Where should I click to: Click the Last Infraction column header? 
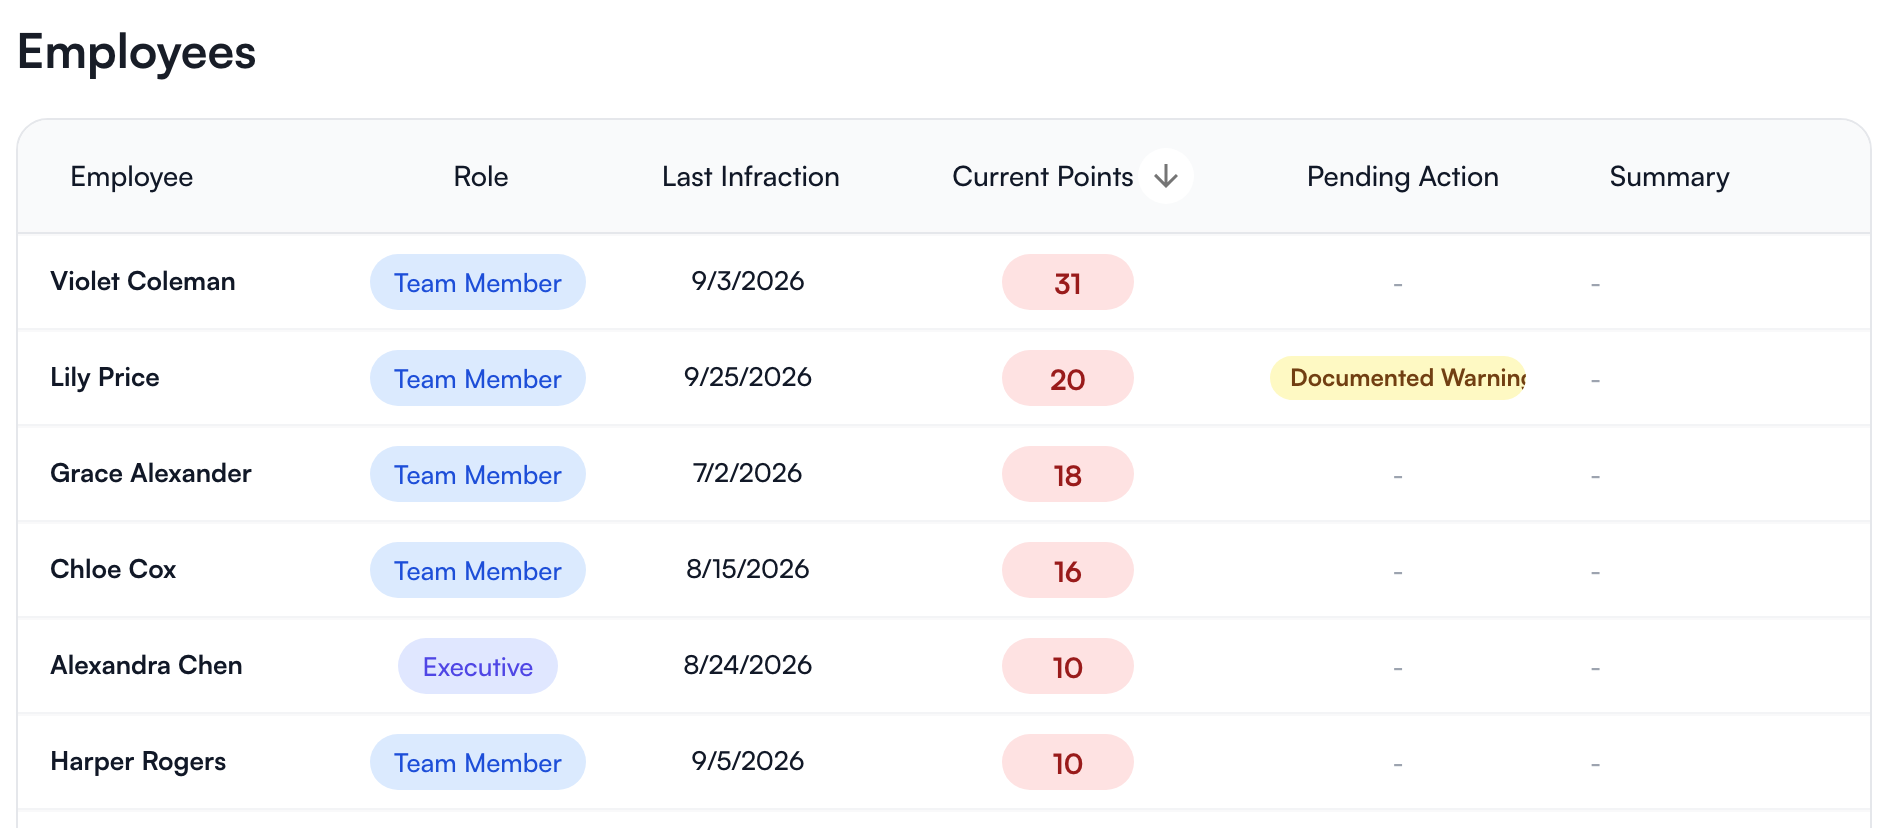[750, 177]
